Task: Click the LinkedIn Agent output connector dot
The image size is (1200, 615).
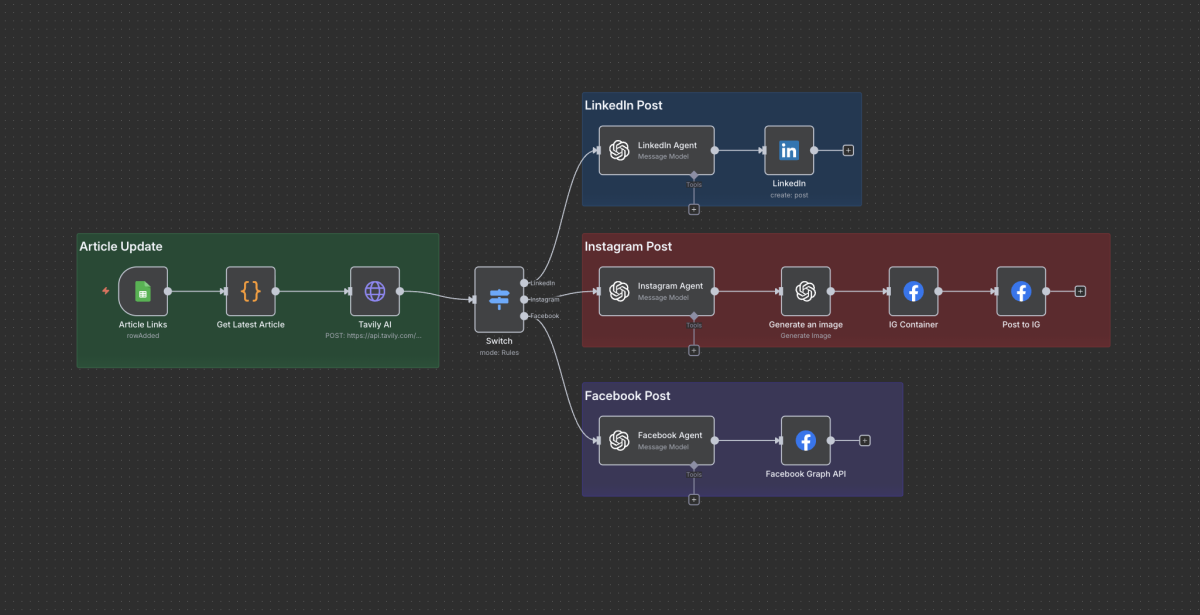Action: tap(714, 150)
